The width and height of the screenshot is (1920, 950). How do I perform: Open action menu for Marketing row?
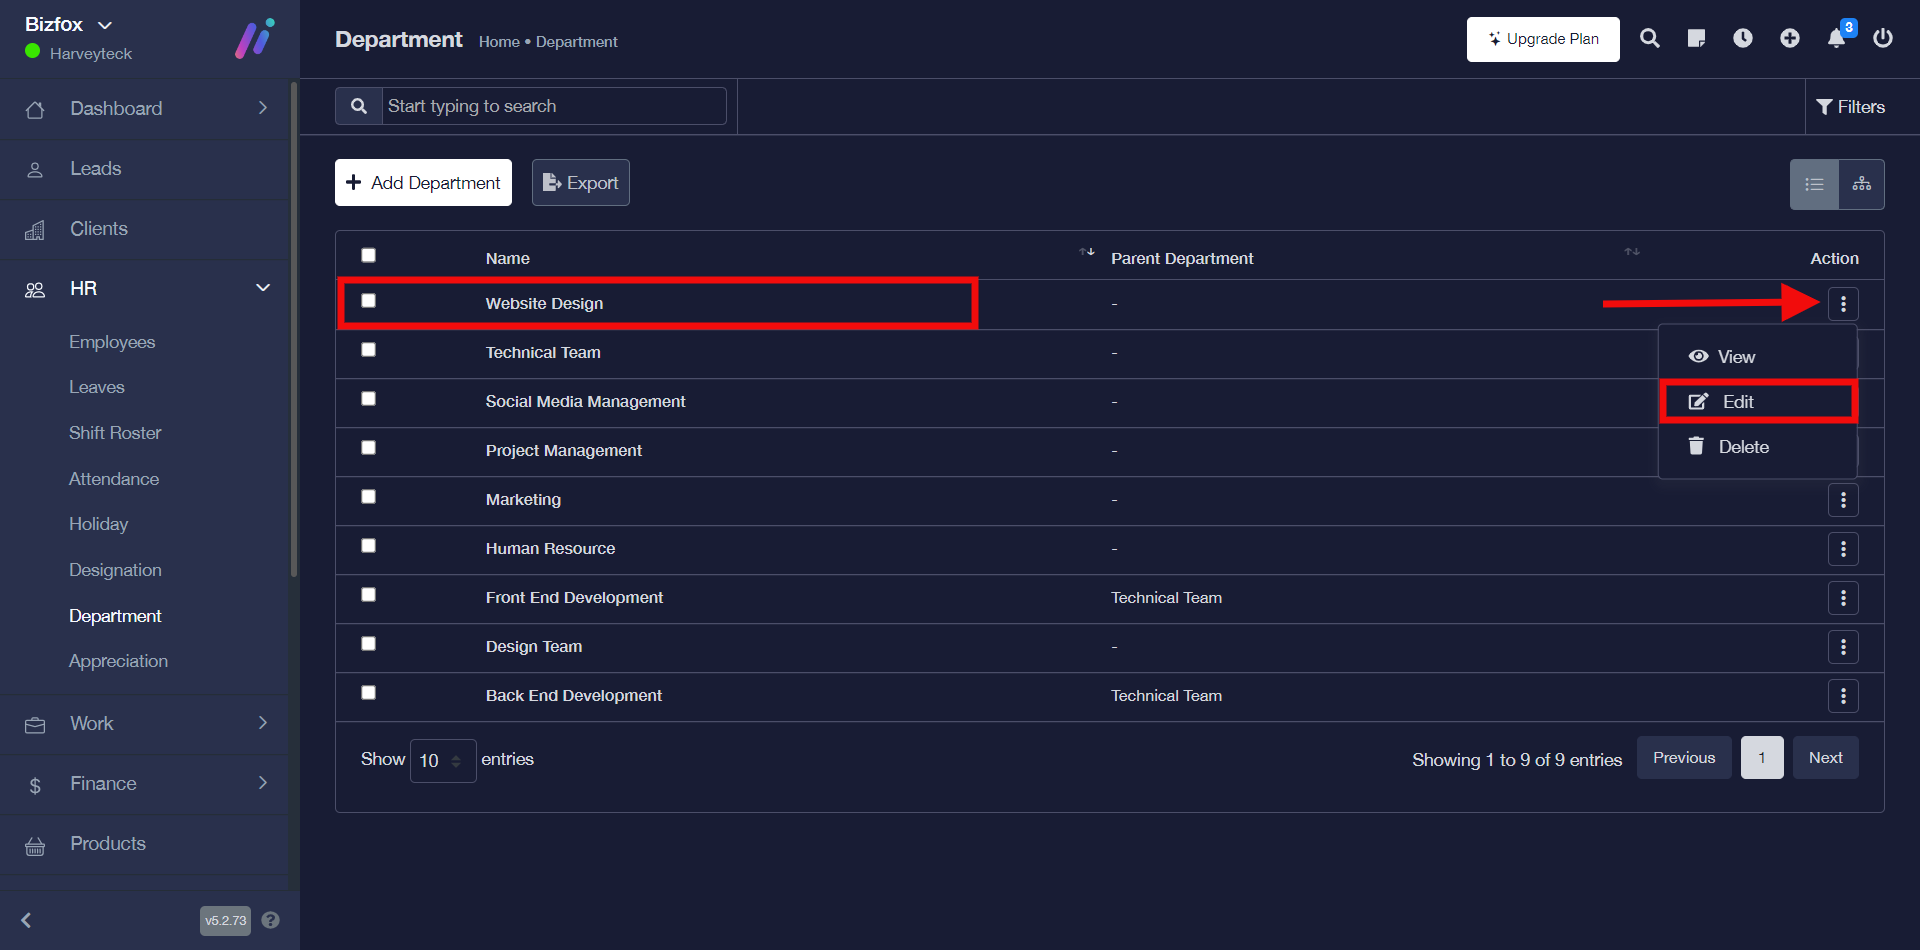(x=1842, y=500)
